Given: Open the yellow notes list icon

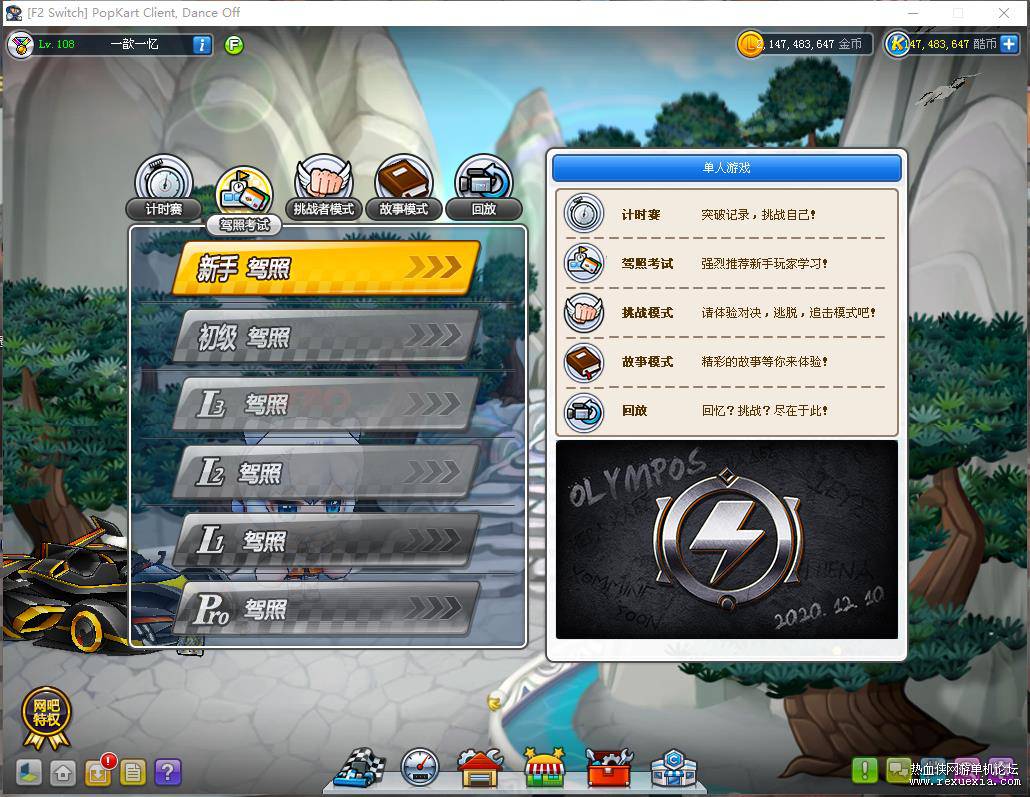Looking at the screenshot, I should pyautogui.click(x=133, y=773).
